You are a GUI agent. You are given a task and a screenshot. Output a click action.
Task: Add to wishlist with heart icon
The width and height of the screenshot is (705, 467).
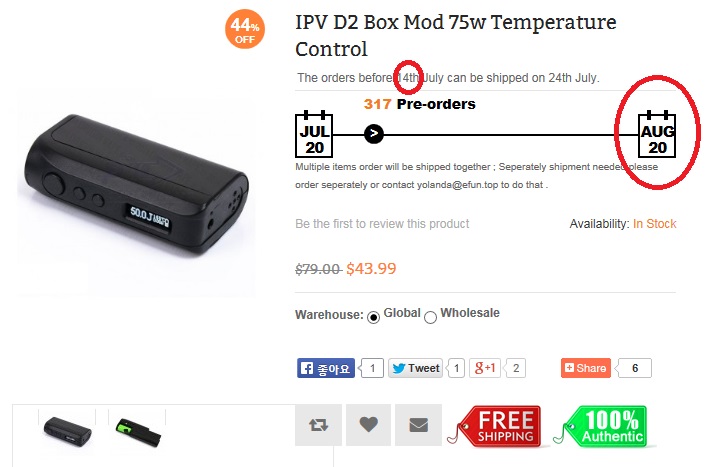(x=368, y=425)
